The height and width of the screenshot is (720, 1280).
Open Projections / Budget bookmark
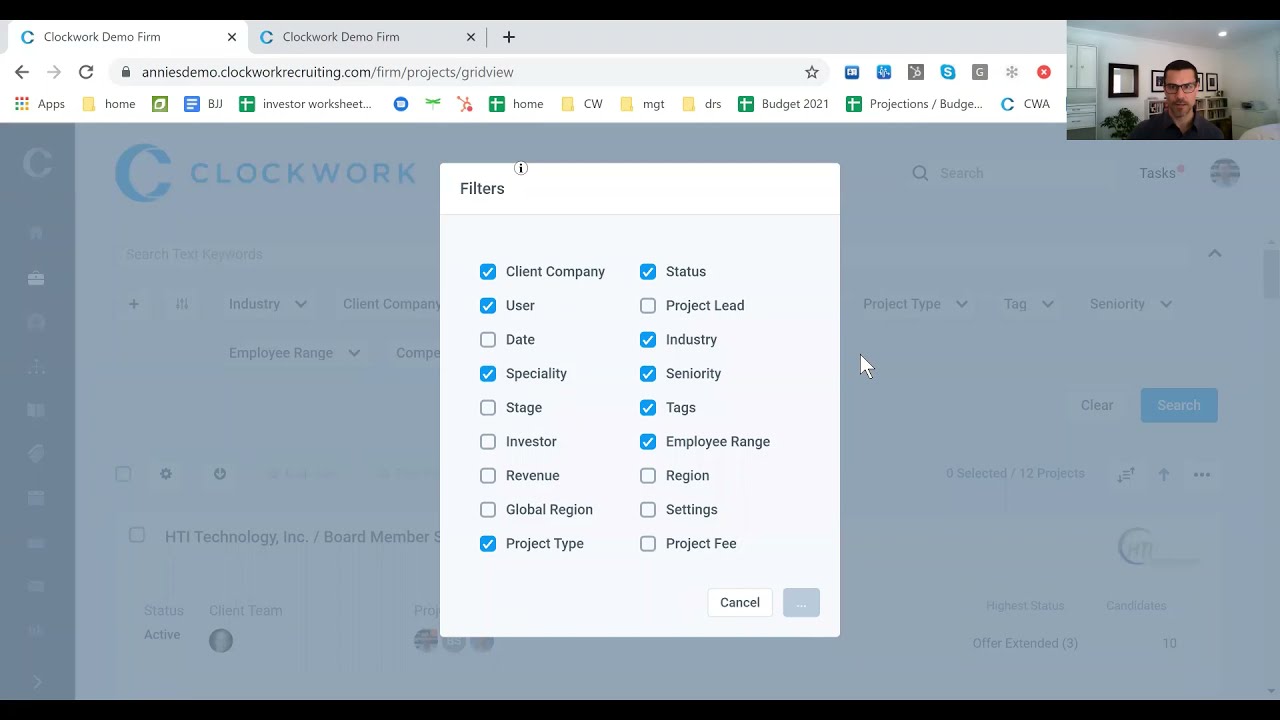click(915, 104)
